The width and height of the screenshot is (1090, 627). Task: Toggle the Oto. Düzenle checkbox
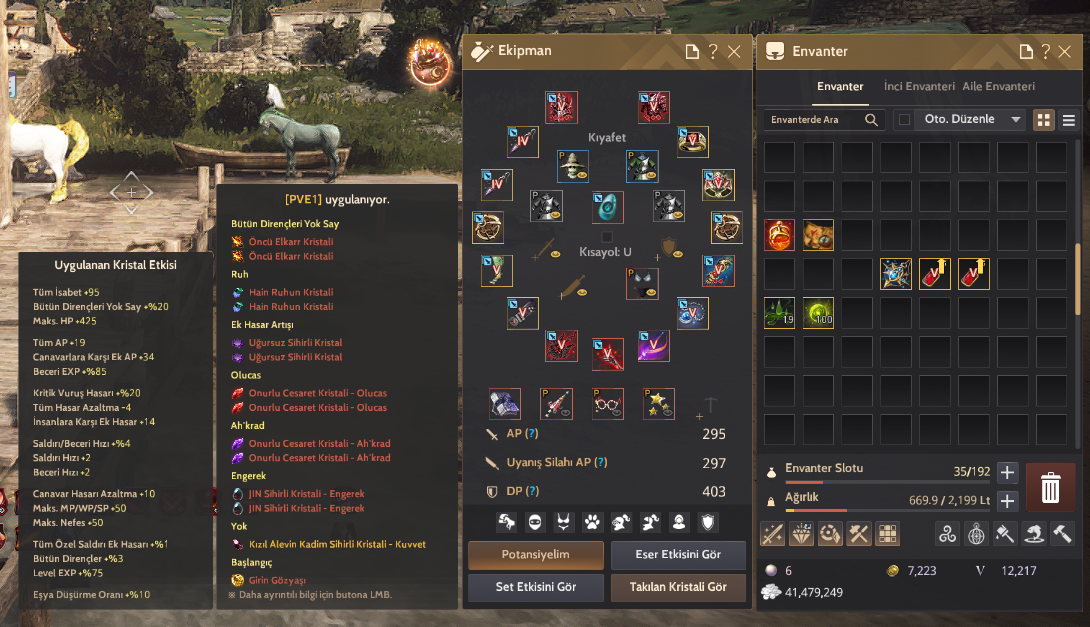[904, 120]
